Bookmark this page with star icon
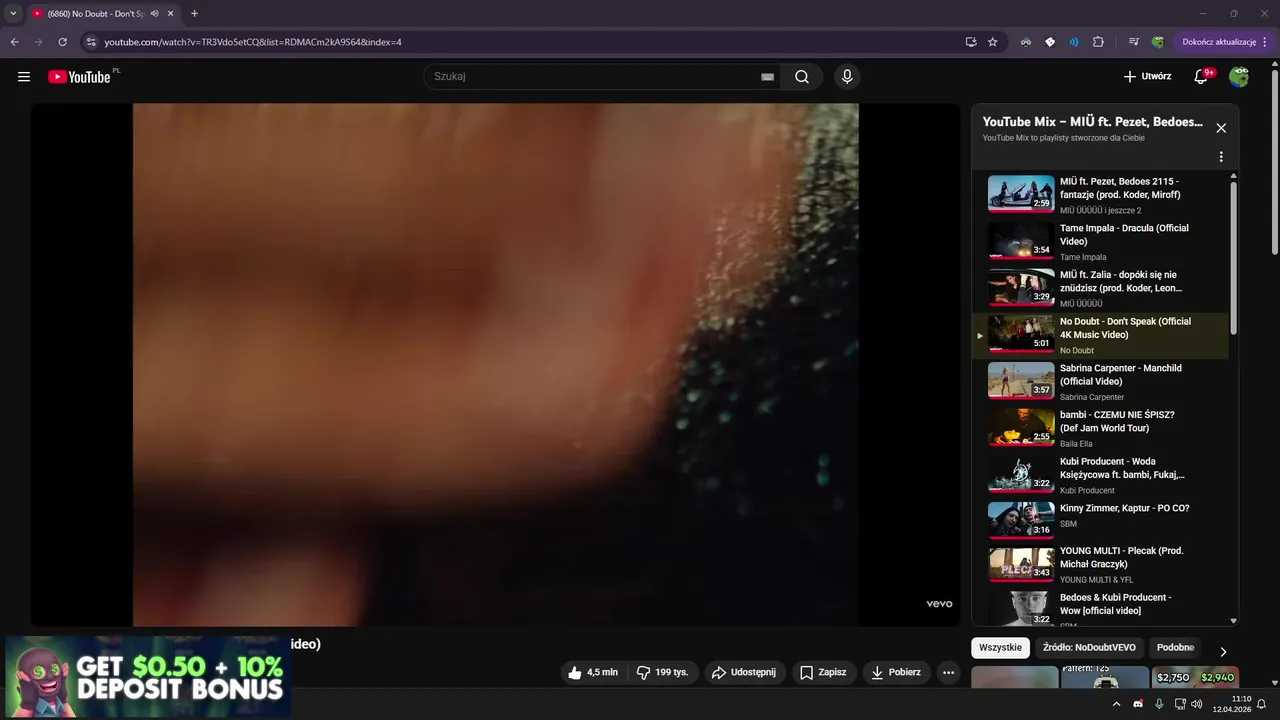Screen dimensions: 1280x720 pyautogui.click(x=993, y=42)
